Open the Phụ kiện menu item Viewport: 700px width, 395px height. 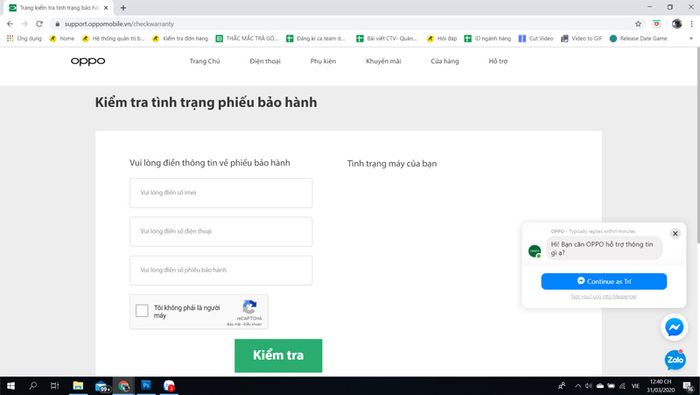[323, 61]
